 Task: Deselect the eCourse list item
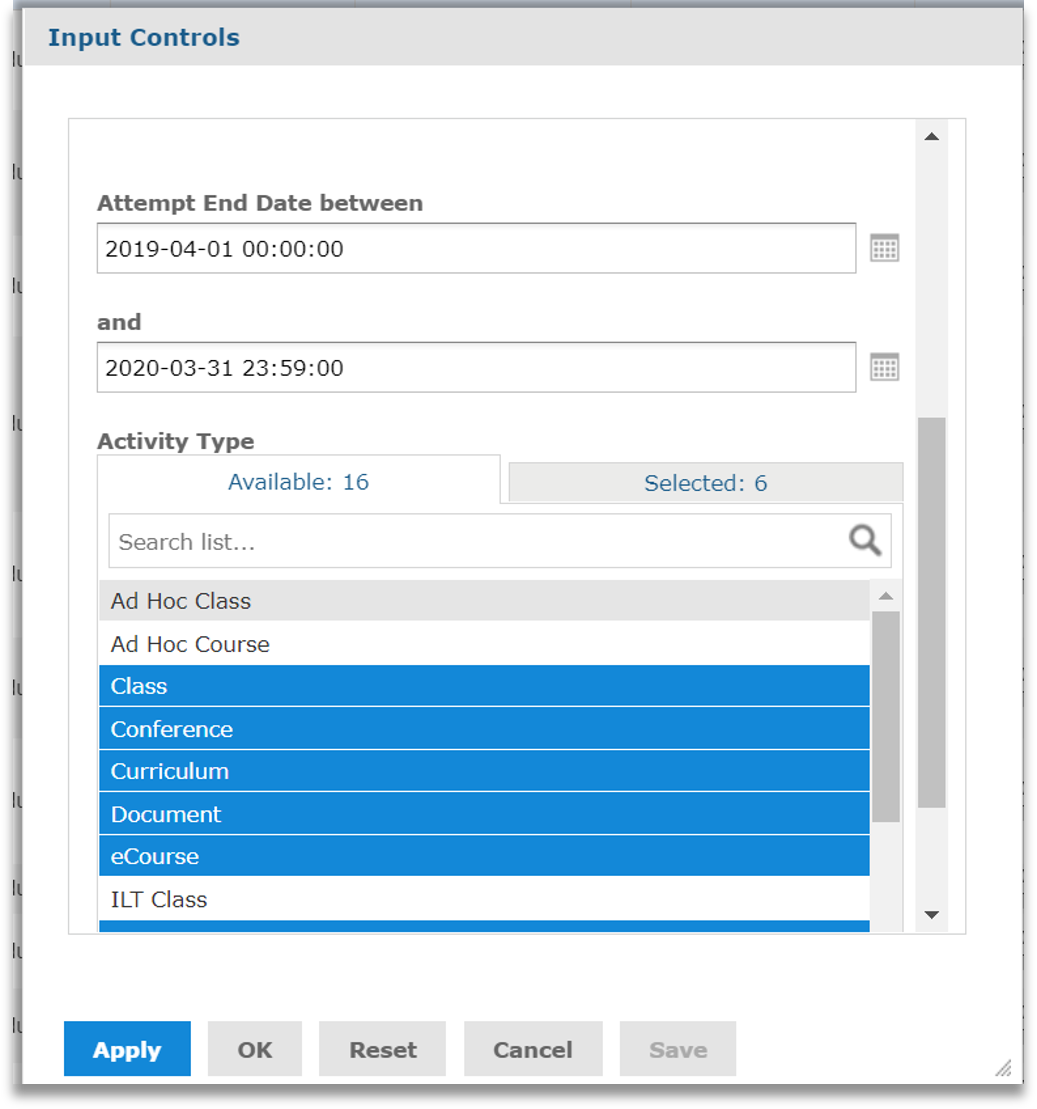click(x=484, y=856)
